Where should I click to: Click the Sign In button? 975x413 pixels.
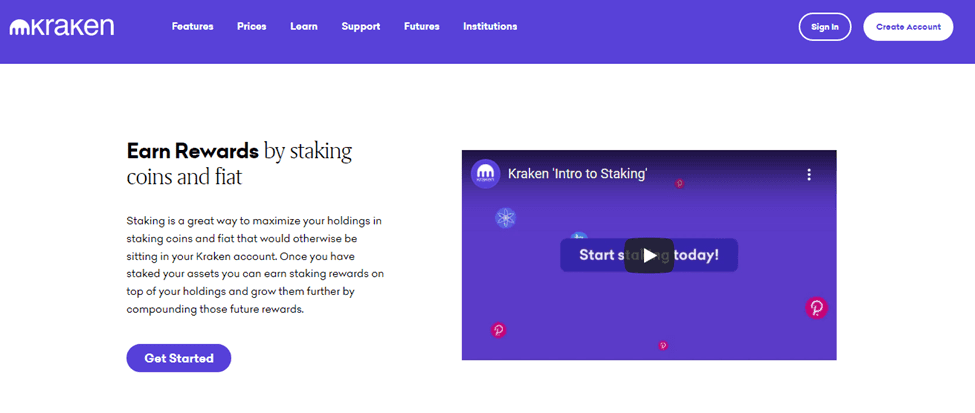pos(825,27)
